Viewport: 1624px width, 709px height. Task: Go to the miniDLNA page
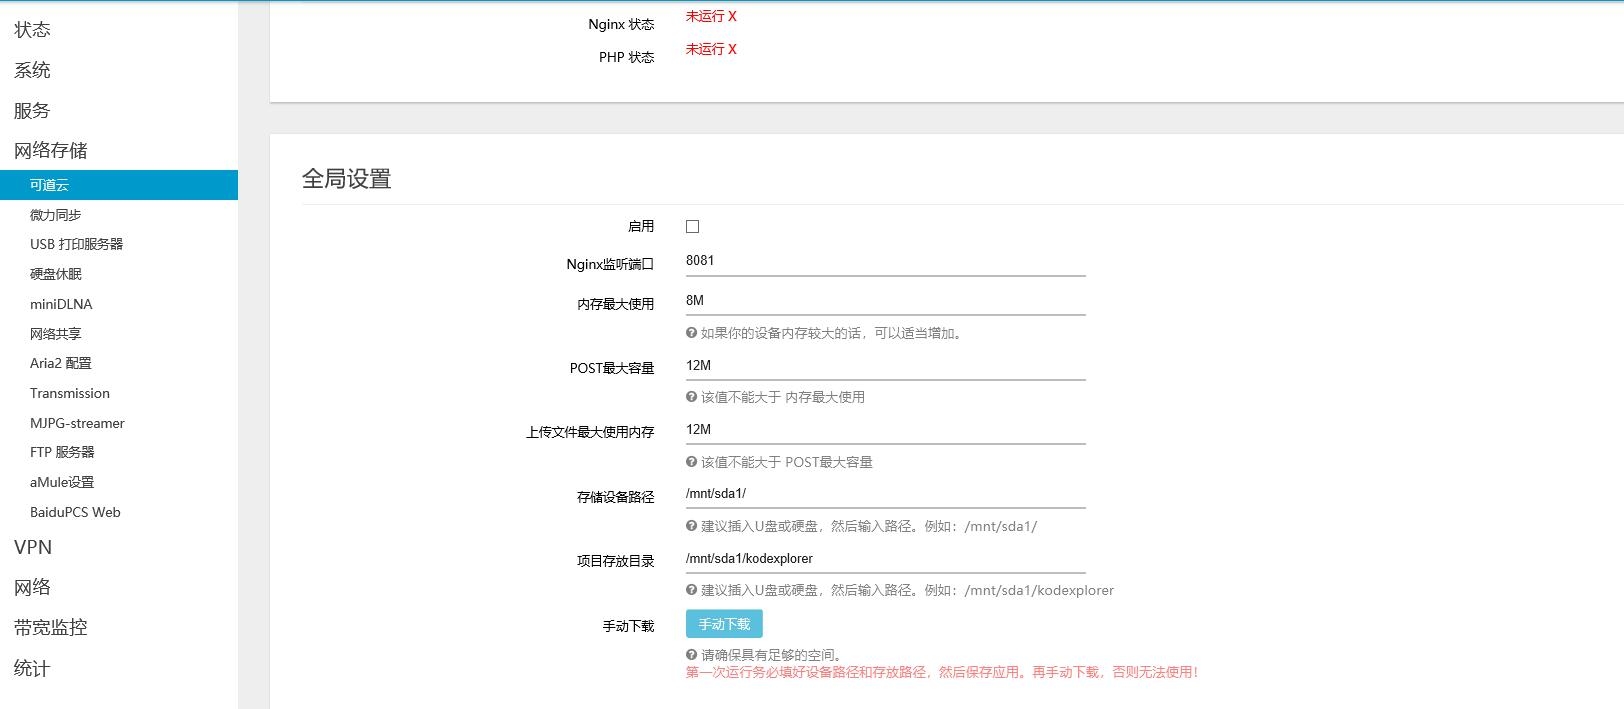click(x=61, y=304)
